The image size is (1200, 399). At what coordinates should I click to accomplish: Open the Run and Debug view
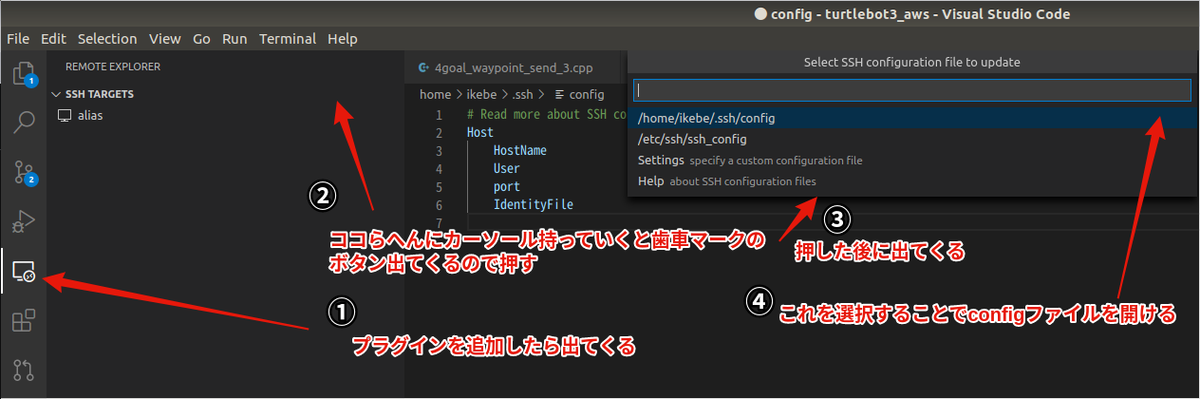point(23,220)
